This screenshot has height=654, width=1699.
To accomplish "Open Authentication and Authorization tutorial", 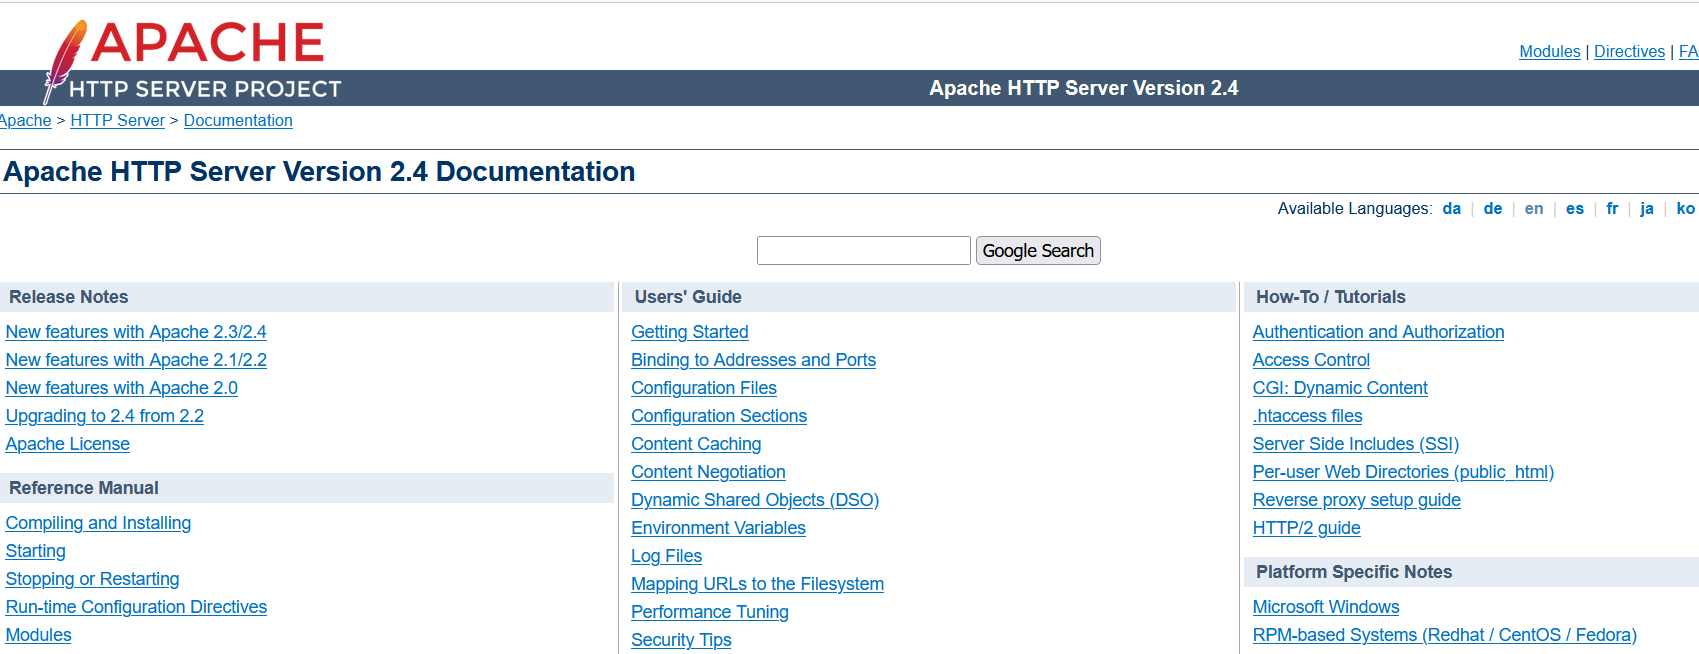I will 1378,332.
